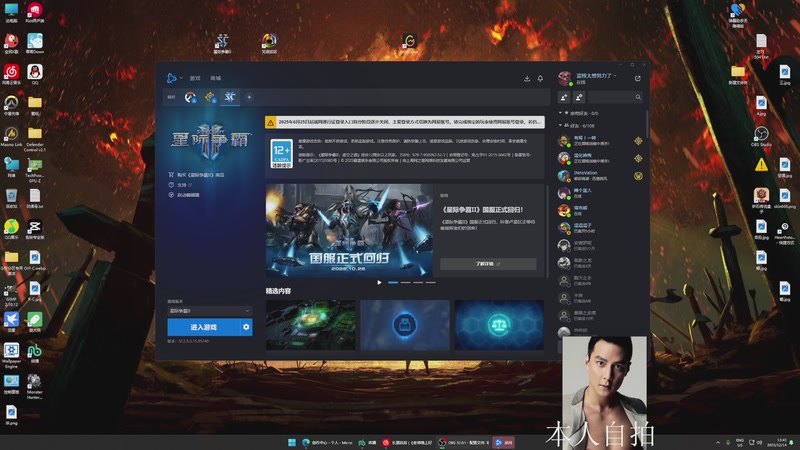Select friend INnoVation in the list
Image resolution: width=800 pixels, height=450 pixels.
click(x=601, y=176)
